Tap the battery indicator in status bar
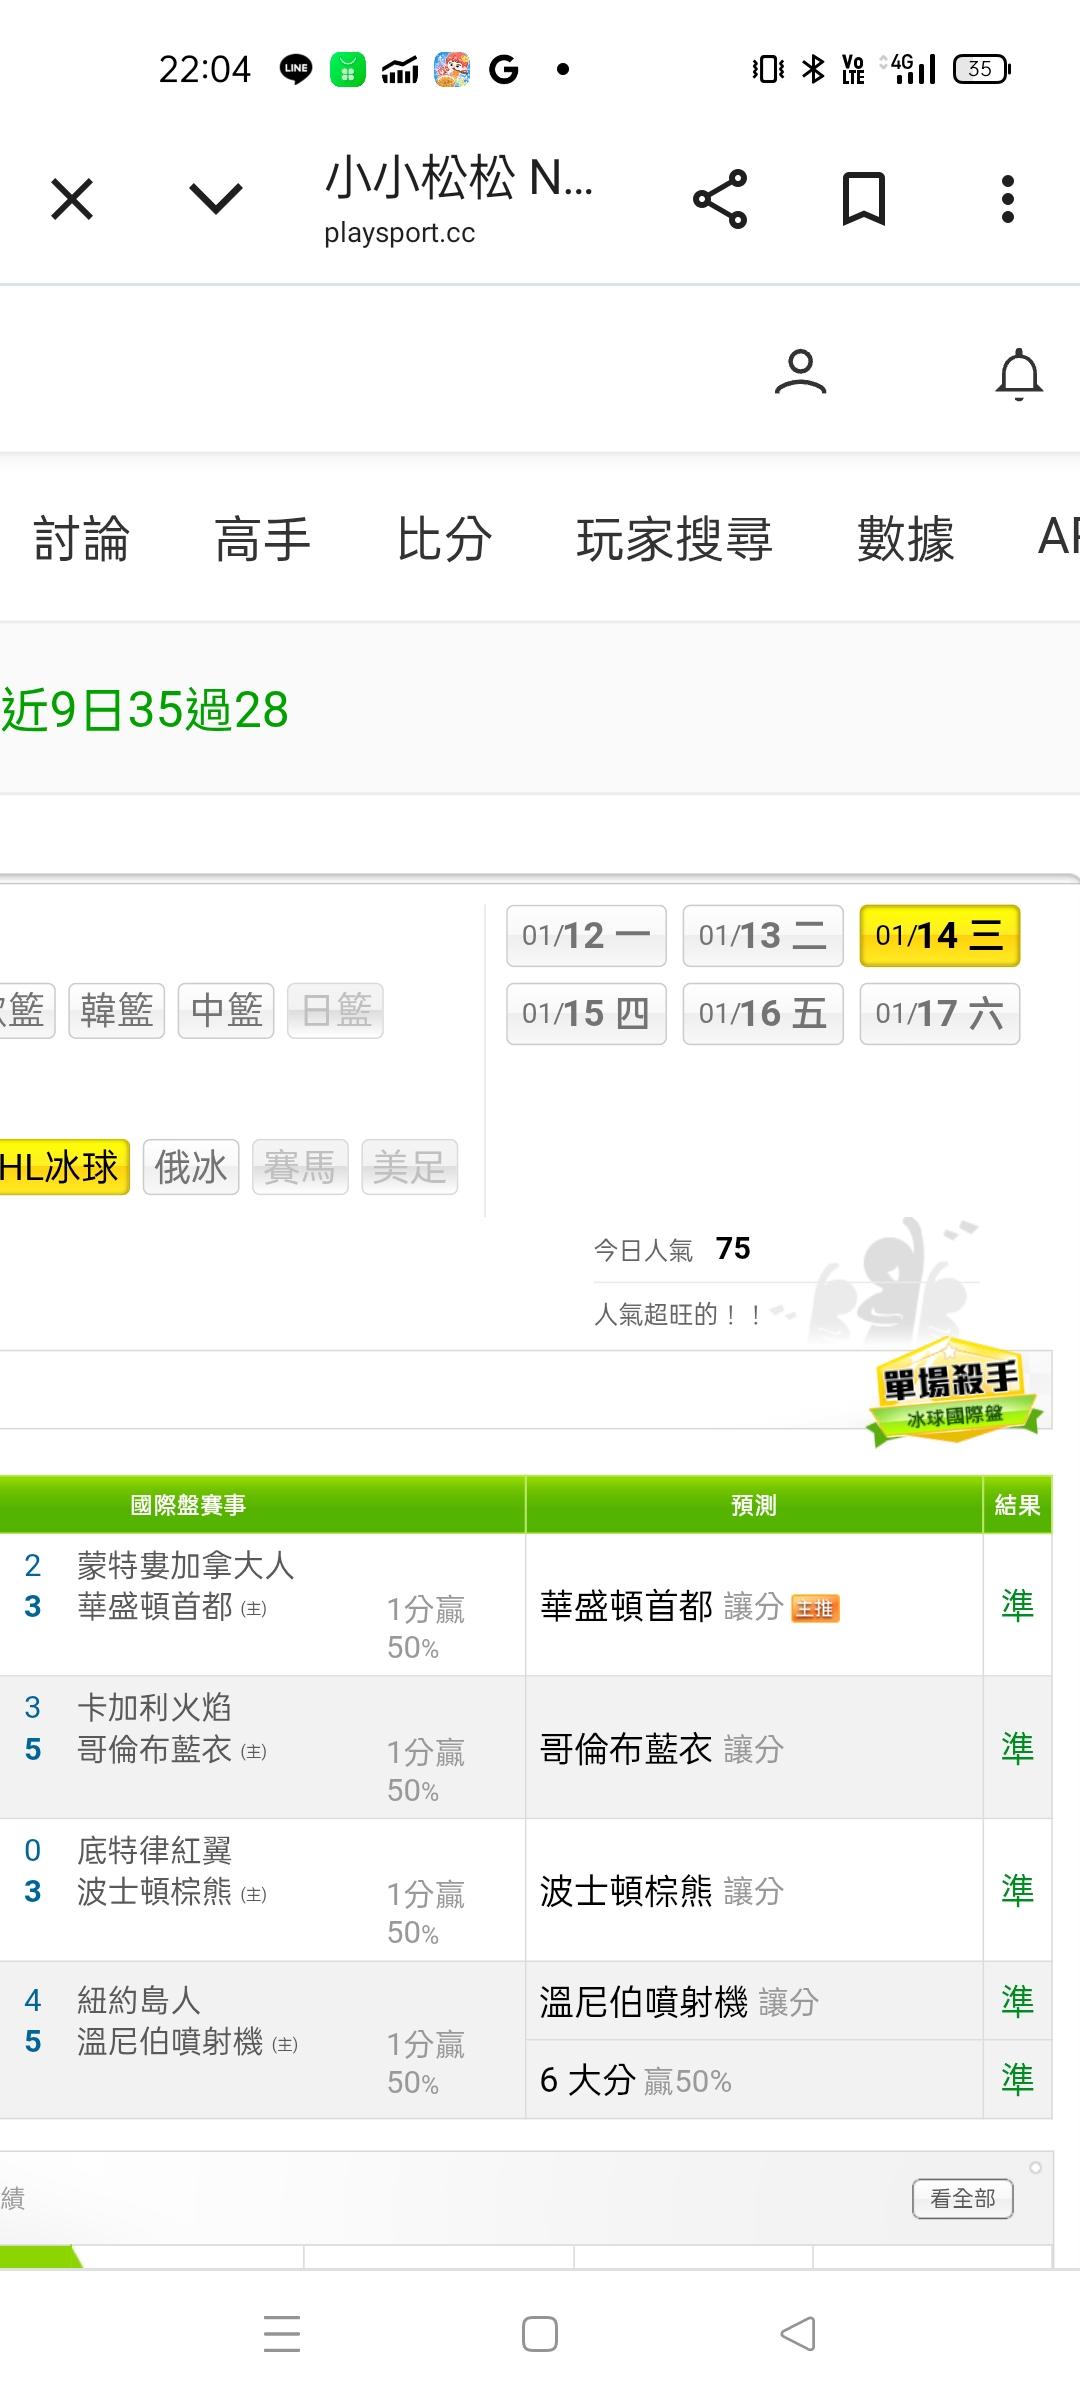1080x2400 pixels. pyautogui.click(x=982, y=69)
